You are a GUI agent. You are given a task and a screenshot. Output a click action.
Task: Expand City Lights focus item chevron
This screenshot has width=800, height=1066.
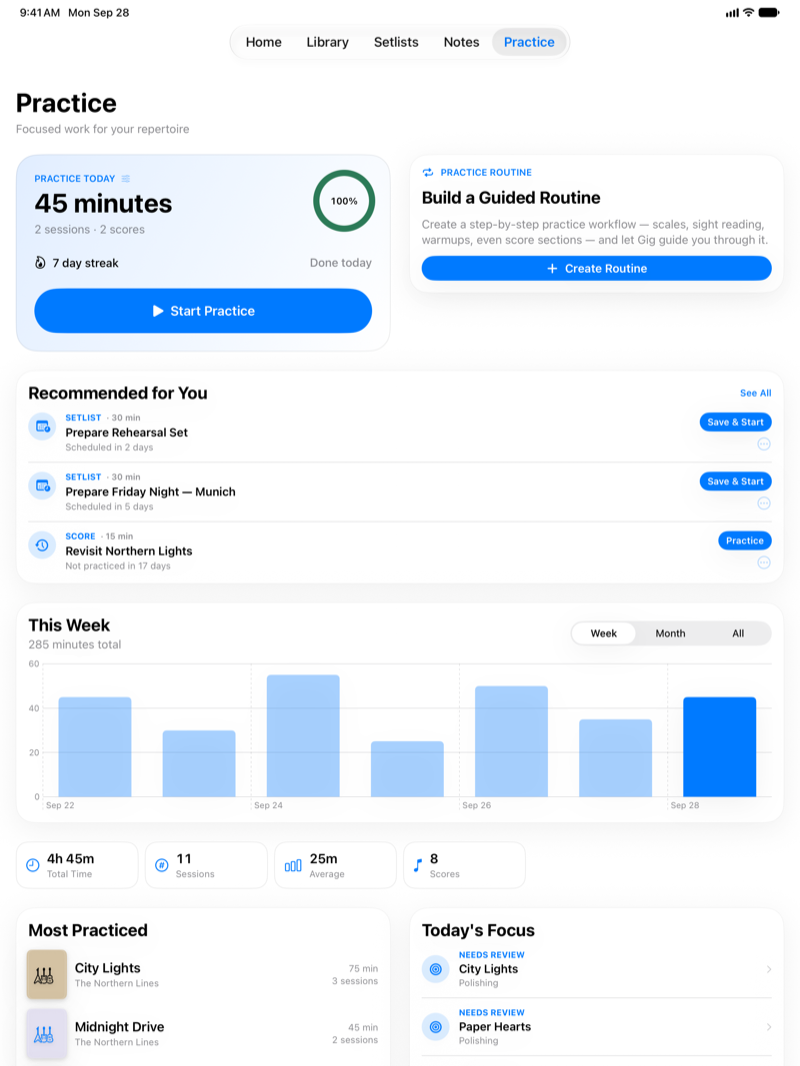click(769, 969)
